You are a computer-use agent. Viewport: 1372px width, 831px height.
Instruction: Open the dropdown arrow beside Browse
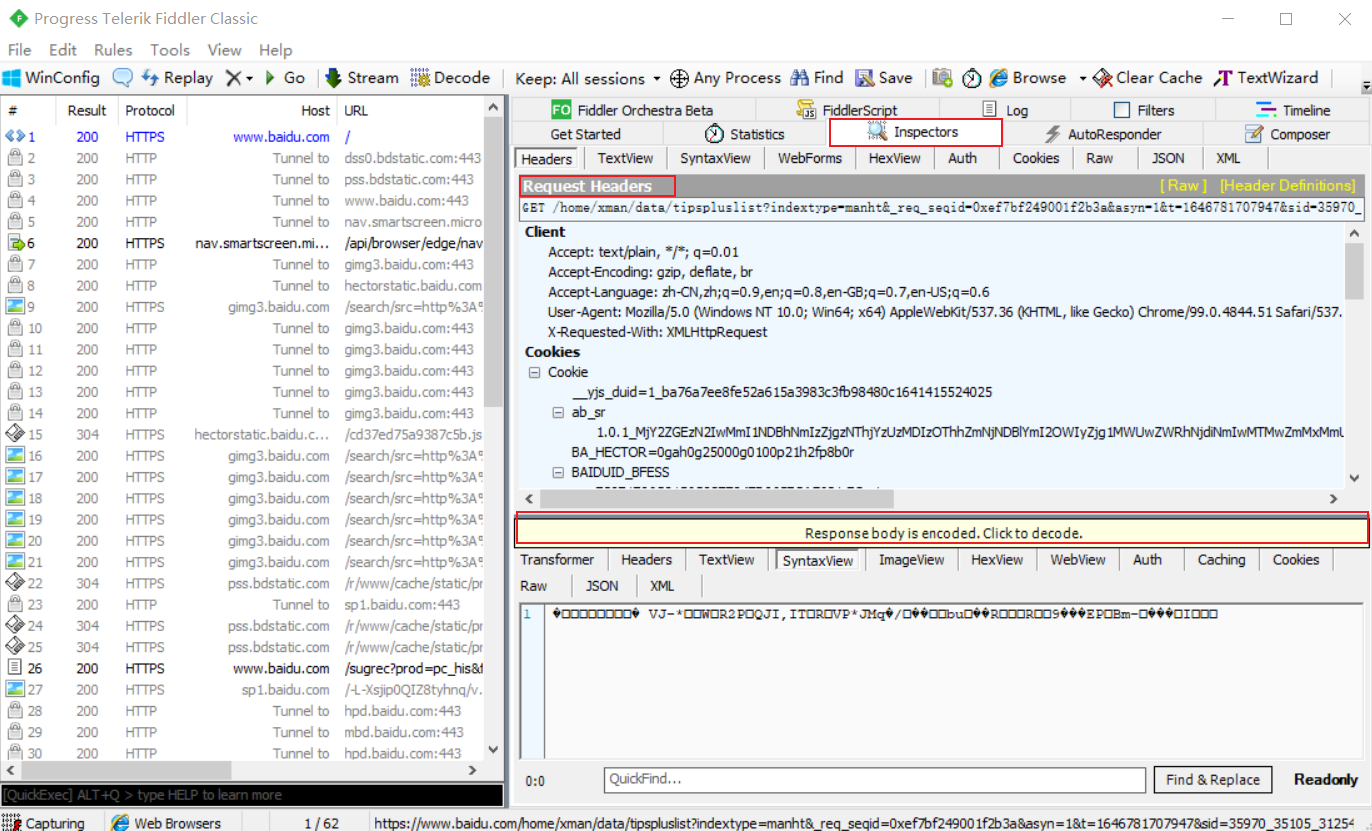point(1082,78)
